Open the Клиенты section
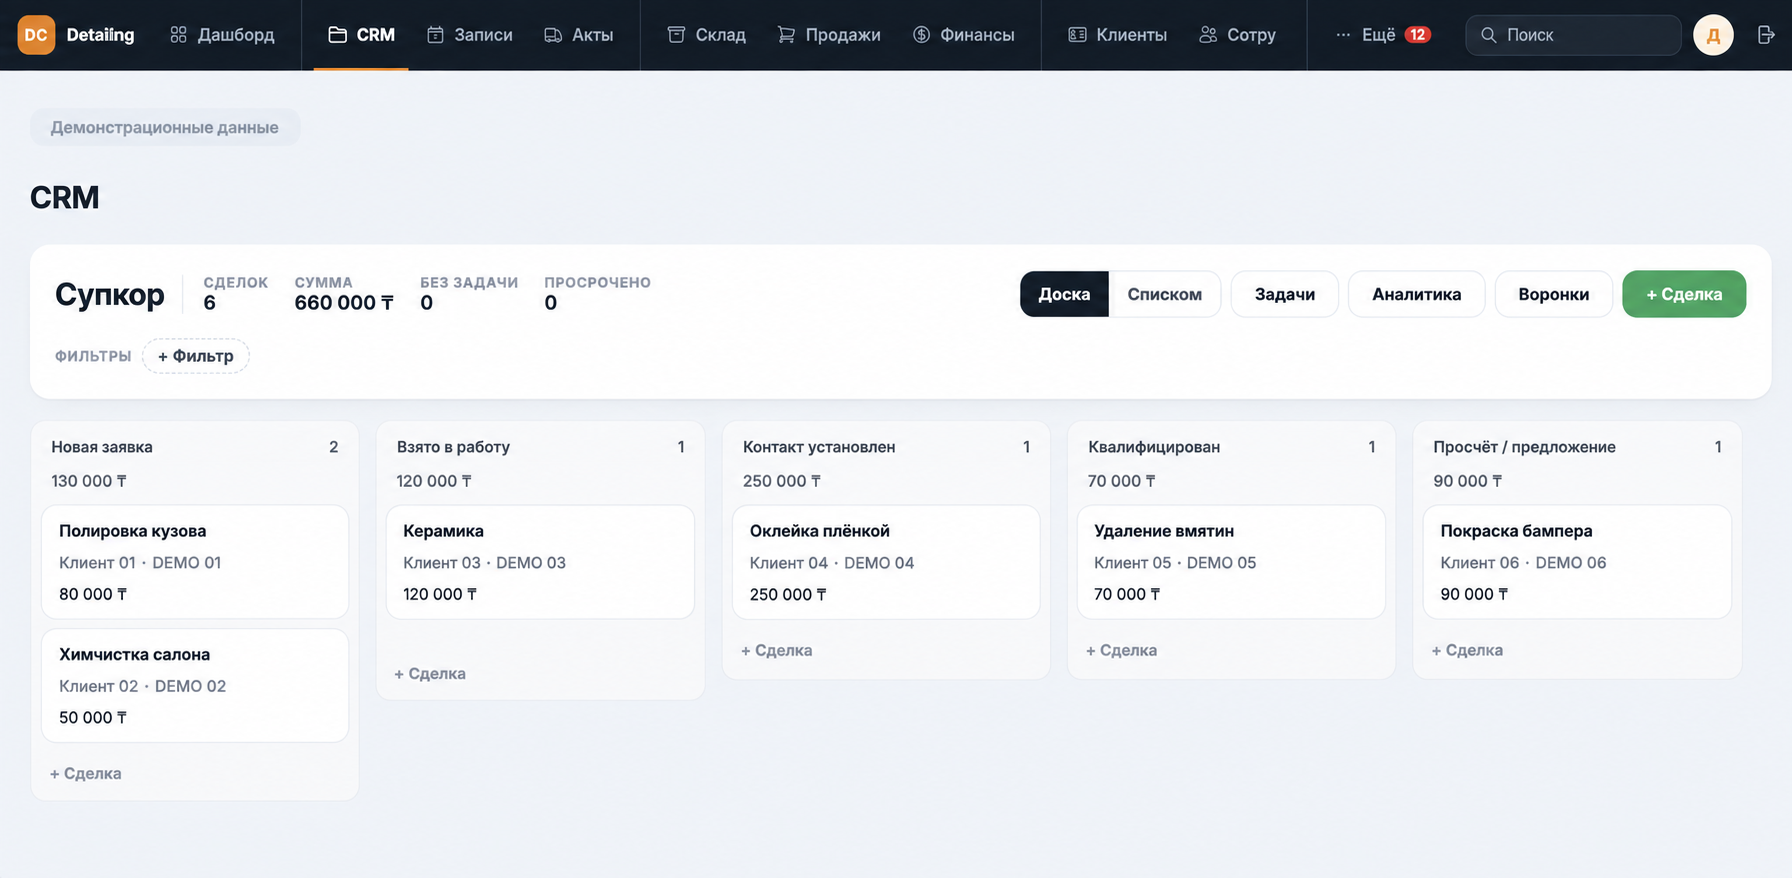Screen dimensions: 1792x878 click(x=1117, y=35)
